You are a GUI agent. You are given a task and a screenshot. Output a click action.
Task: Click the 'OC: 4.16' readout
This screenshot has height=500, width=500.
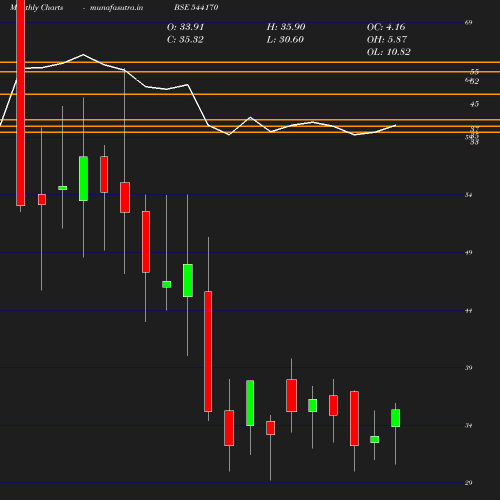point(386,27)
